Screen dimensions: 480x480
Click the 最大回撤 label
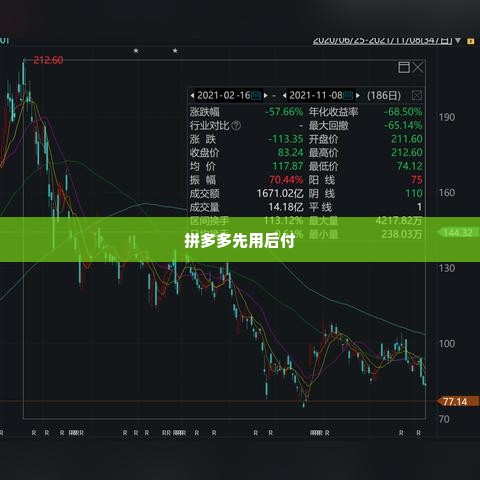click(x=328, y=126)
